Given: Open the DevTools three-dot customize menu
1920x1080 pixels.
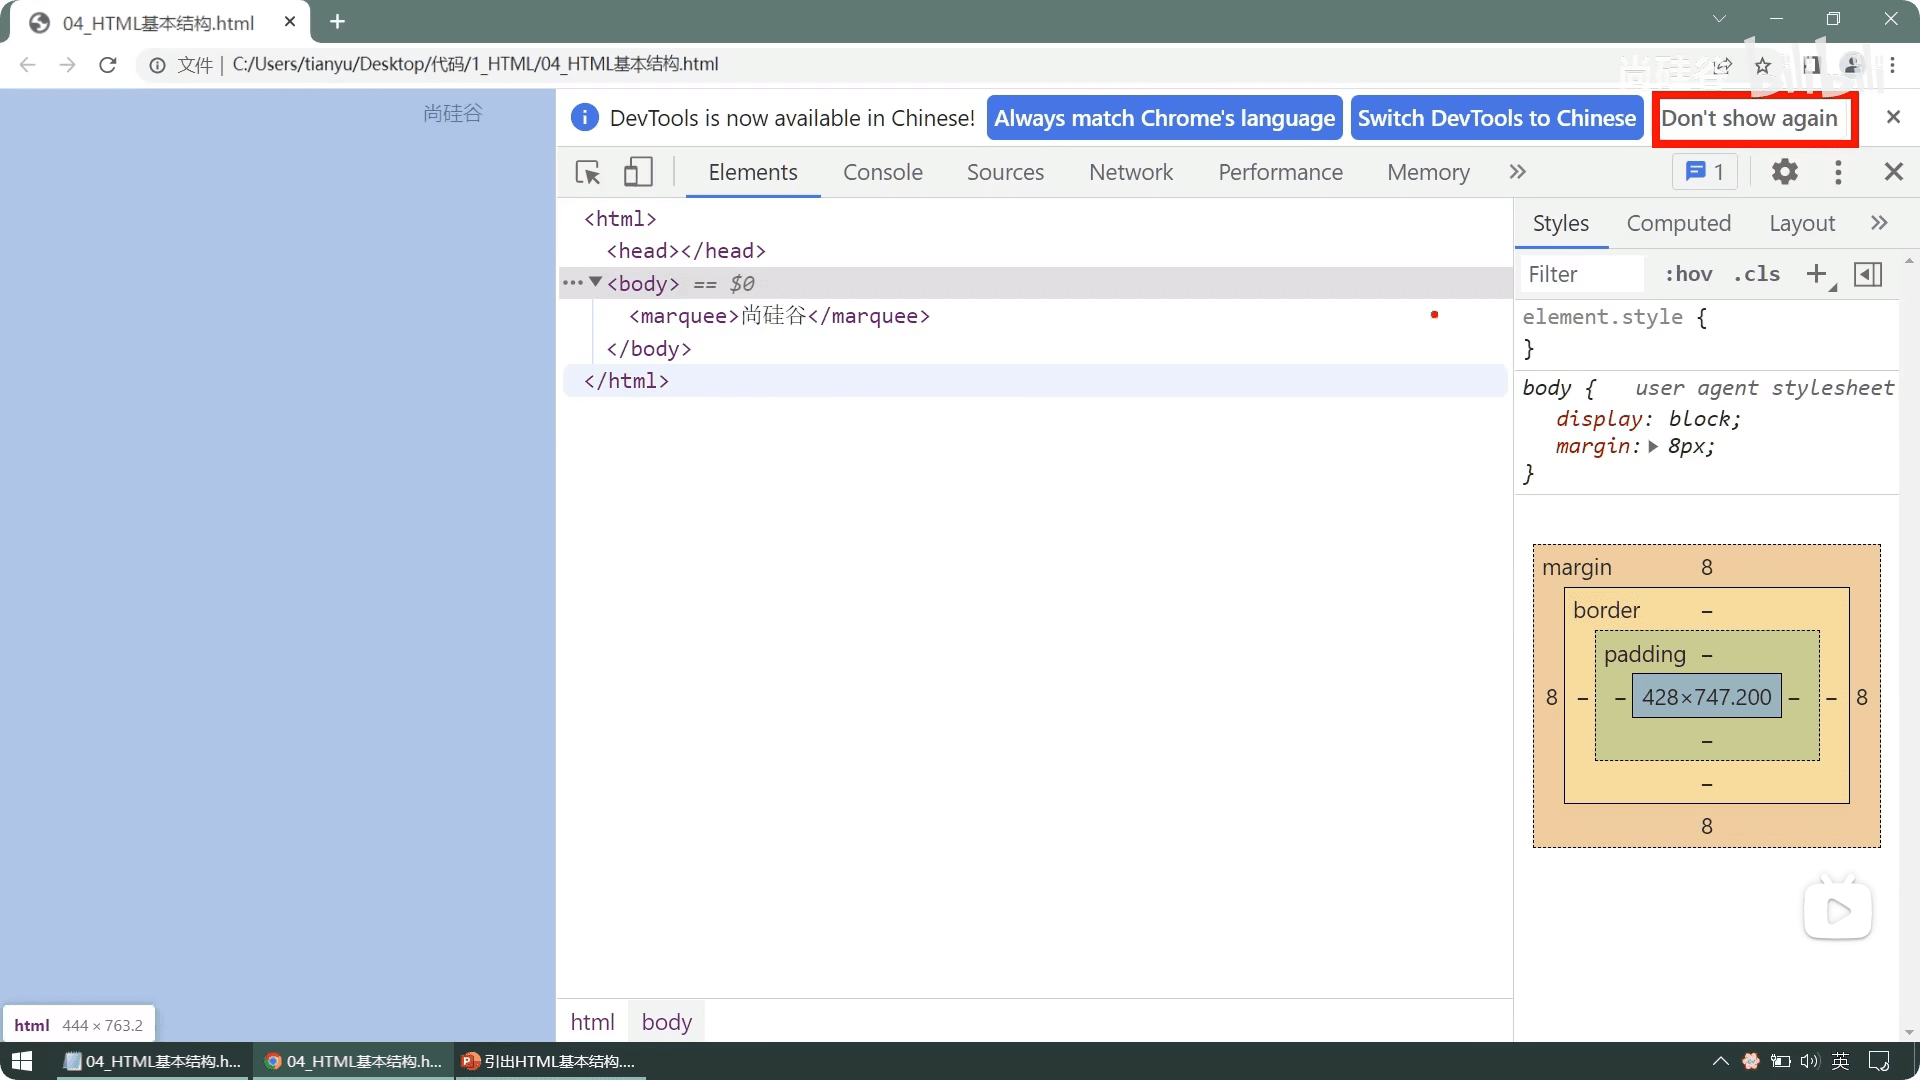Looking at the screenshot, I should coord(1838,172).
